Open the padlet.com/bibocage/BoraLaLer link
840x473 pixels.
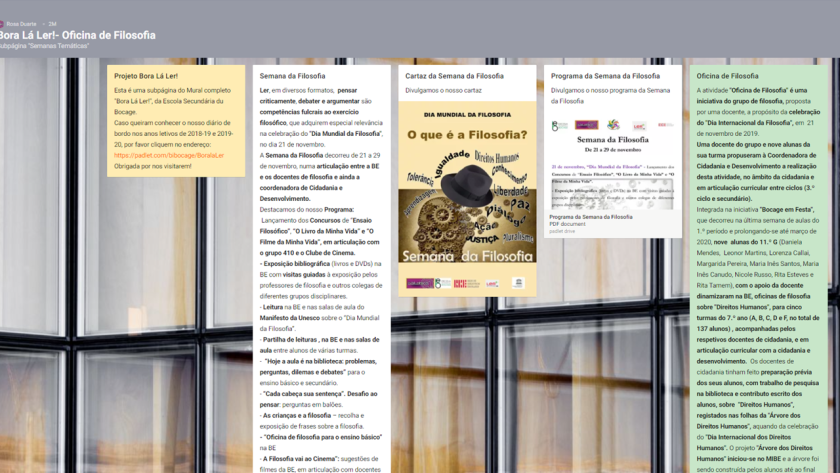coord(168,155)
